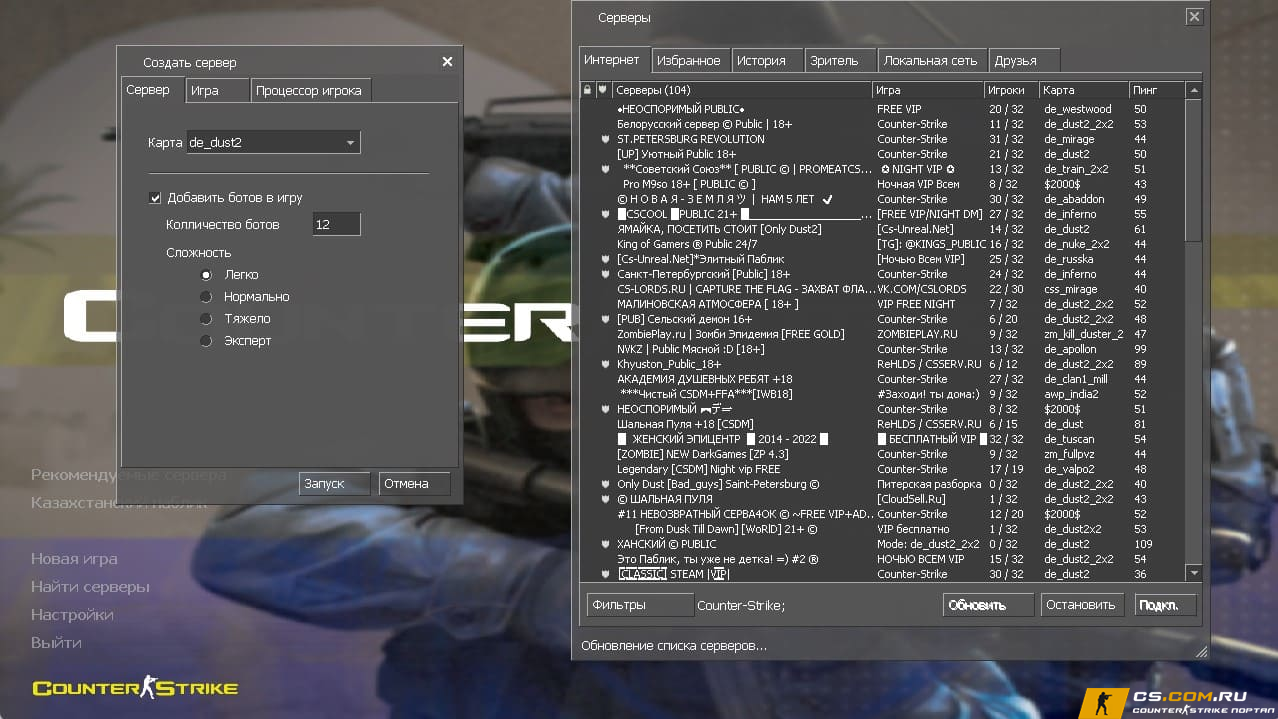Click Колличество ботов input field
This screenshot has height=719, width=1278.
(x=336, y=225)
